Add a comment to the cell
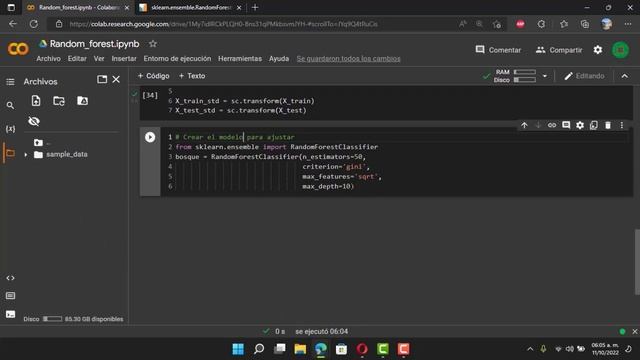Screen dimensions: 640x360 566,125
